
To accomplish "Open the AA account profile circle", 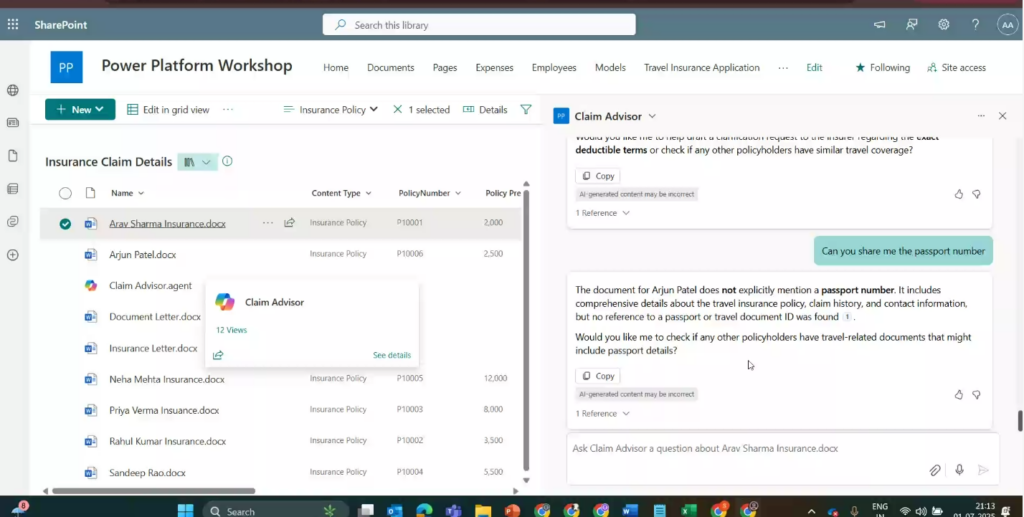I will pyautogui.click(x=1008, y=25).
